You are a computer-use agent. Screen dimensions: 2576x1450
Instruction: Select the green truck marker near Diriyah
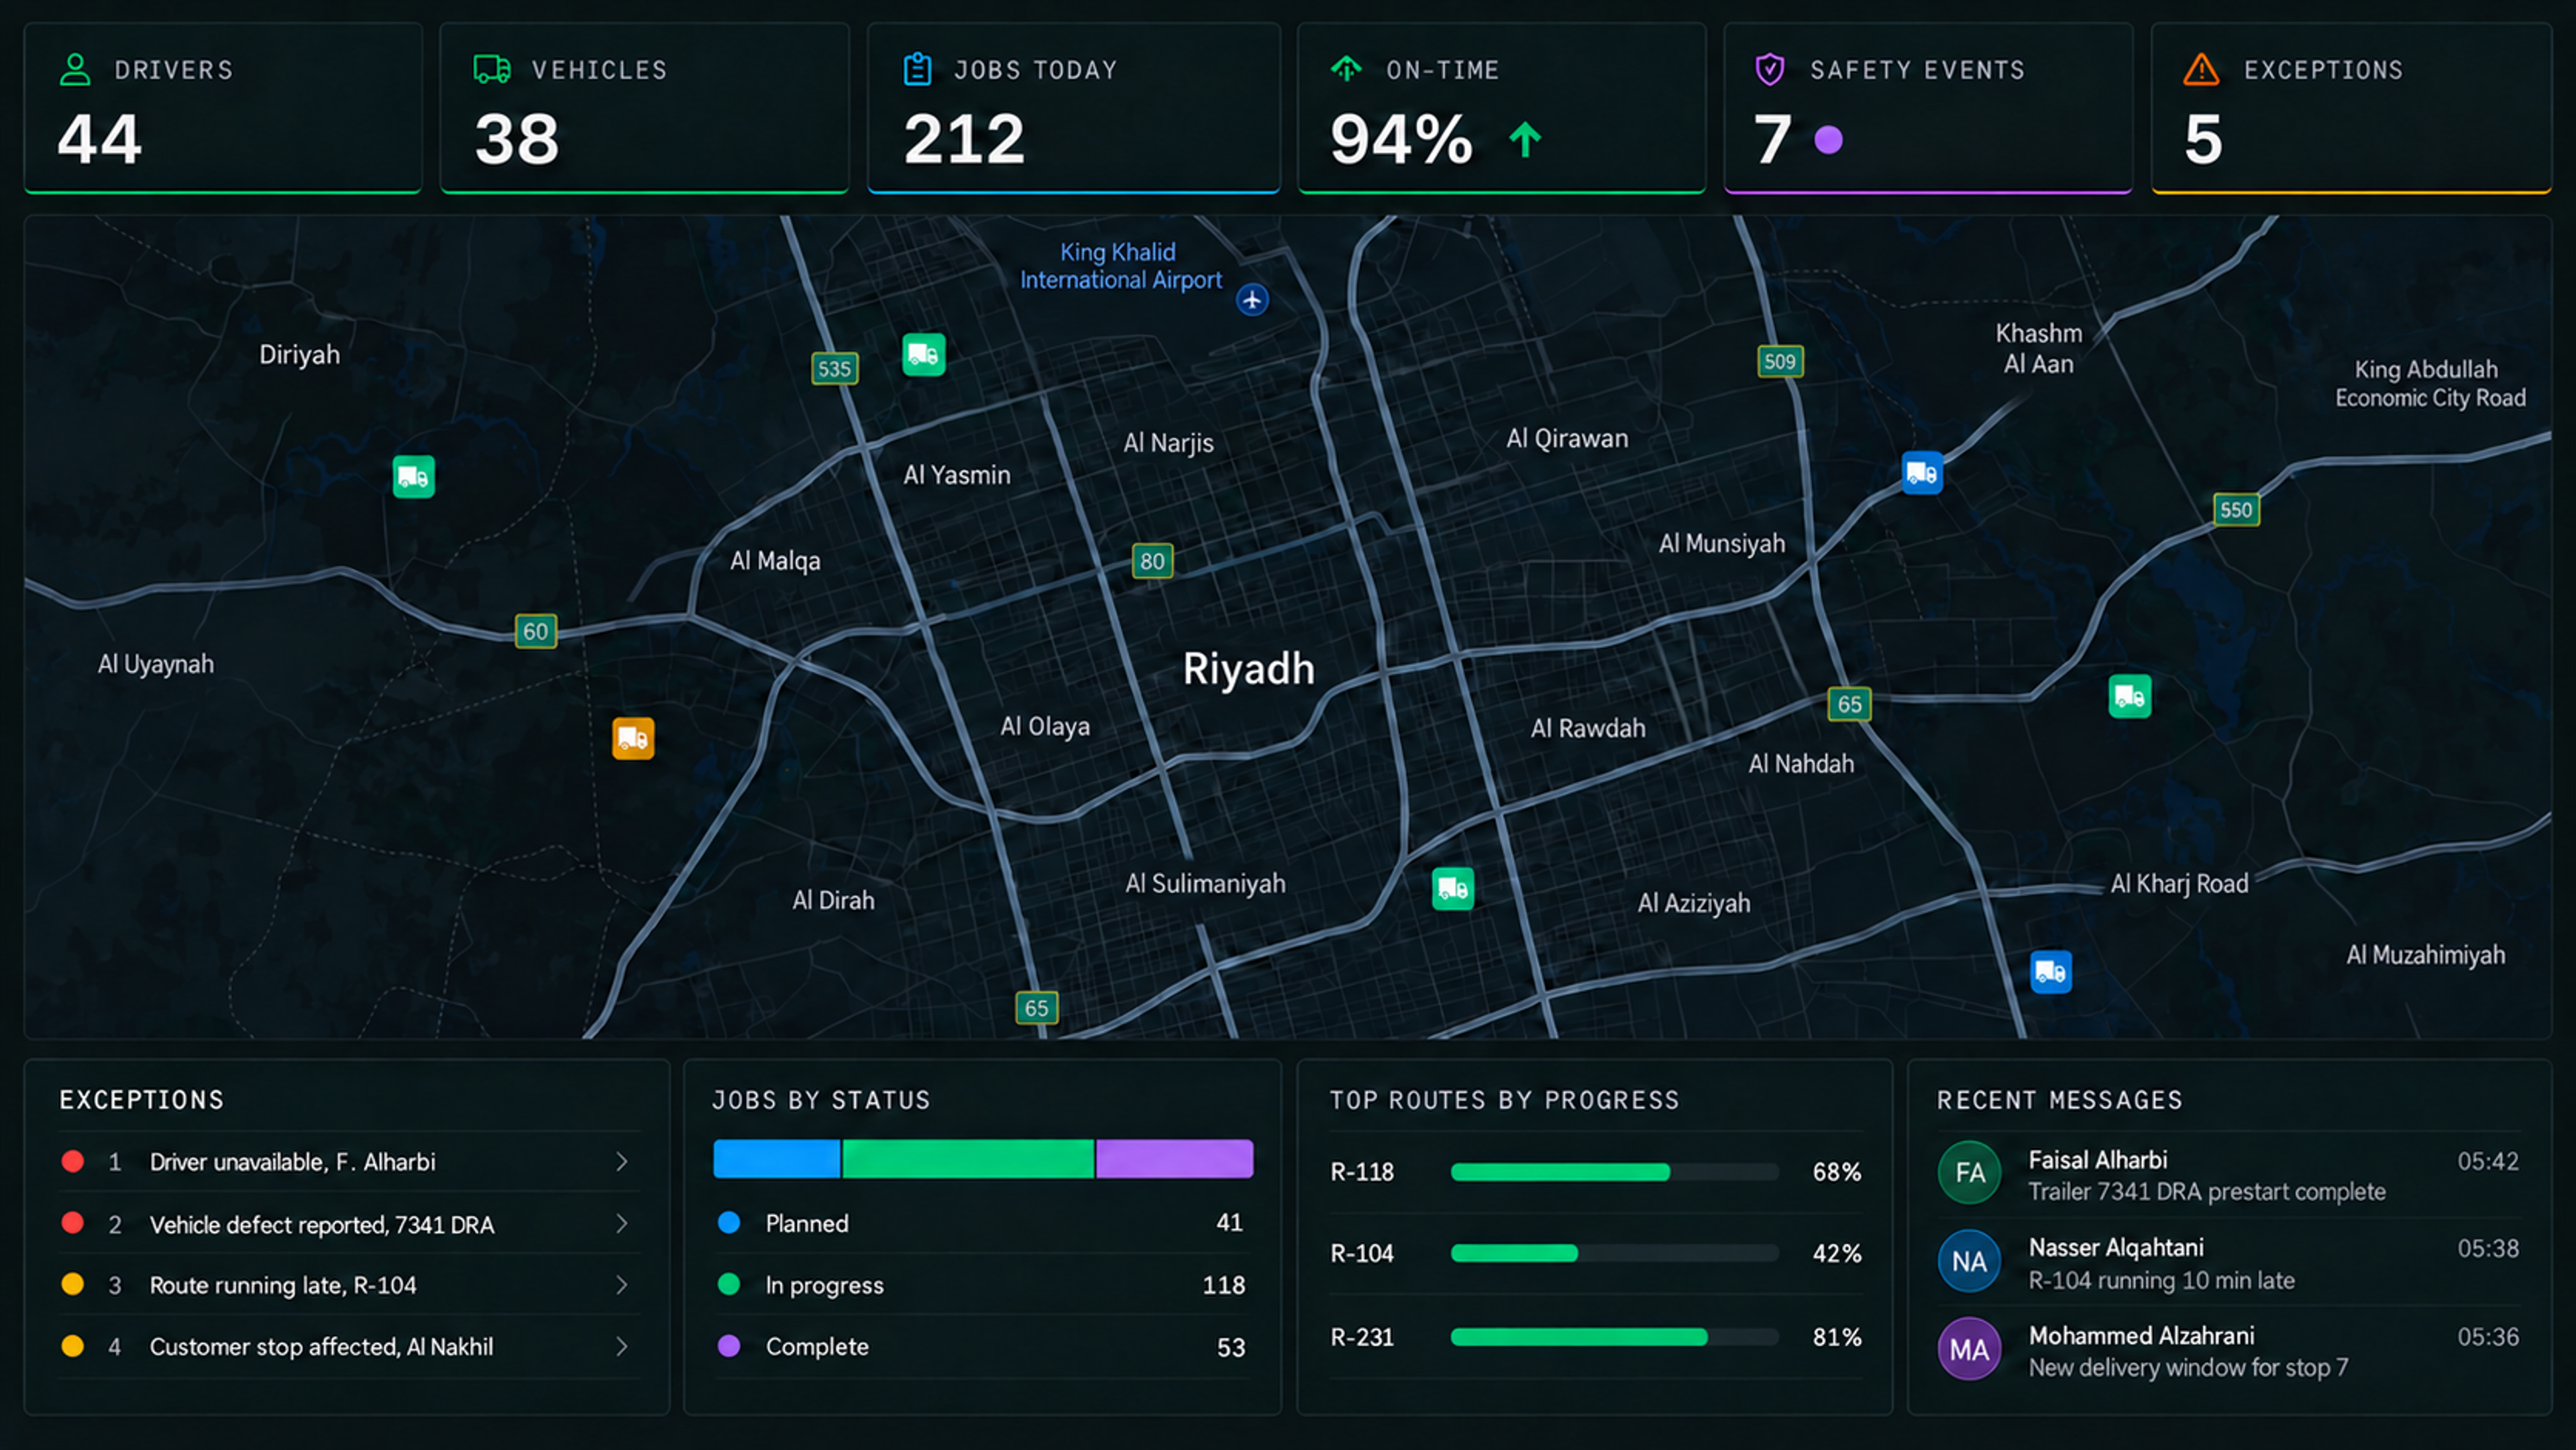pyautogui.click(x=413, y=477)
